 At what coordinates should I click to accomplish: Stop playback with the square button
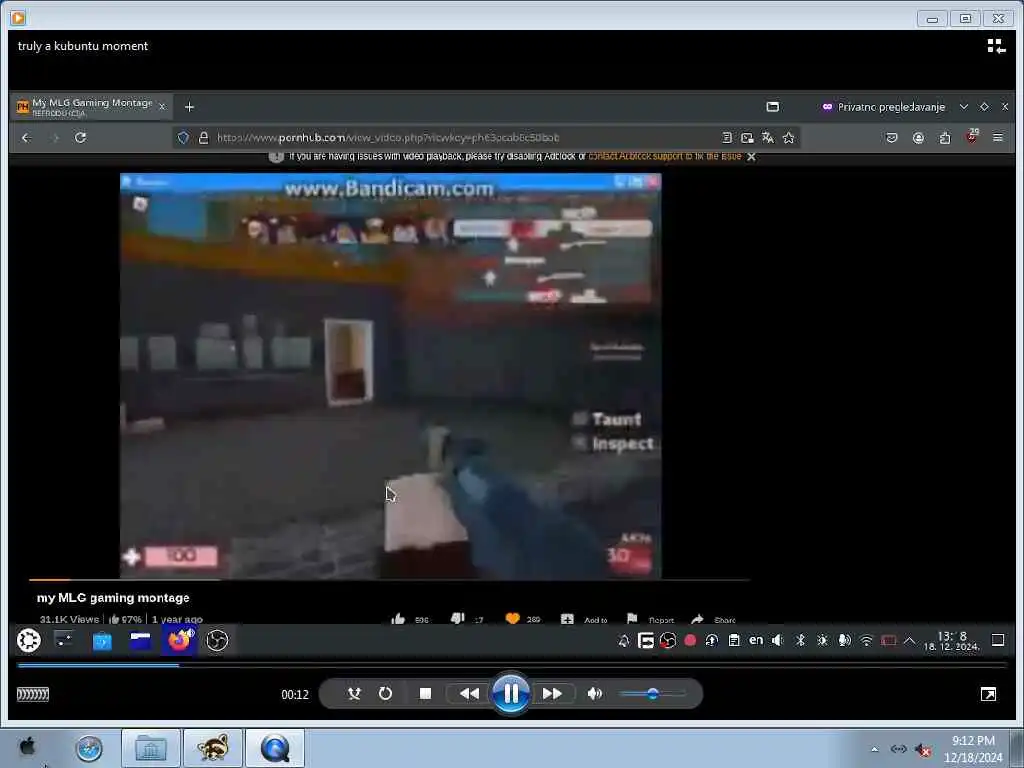425,694
